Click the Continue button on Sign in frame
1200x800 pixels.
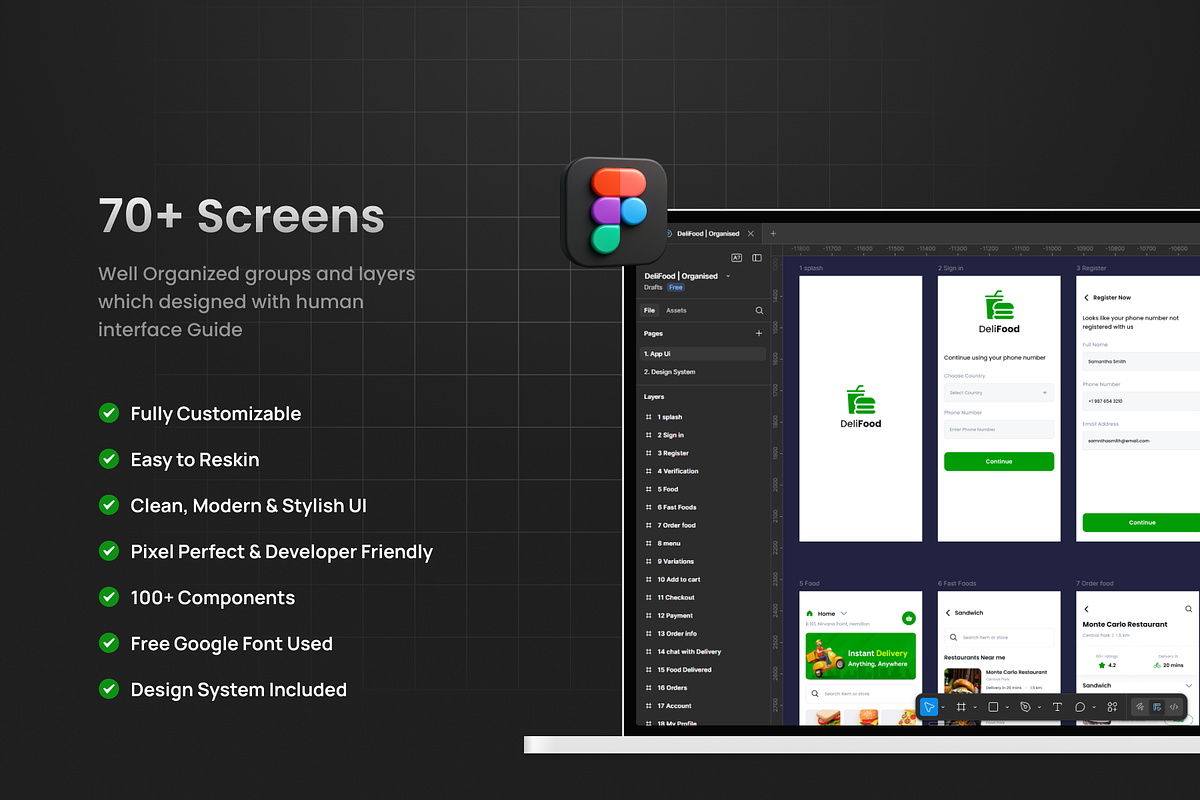point(999,461)
